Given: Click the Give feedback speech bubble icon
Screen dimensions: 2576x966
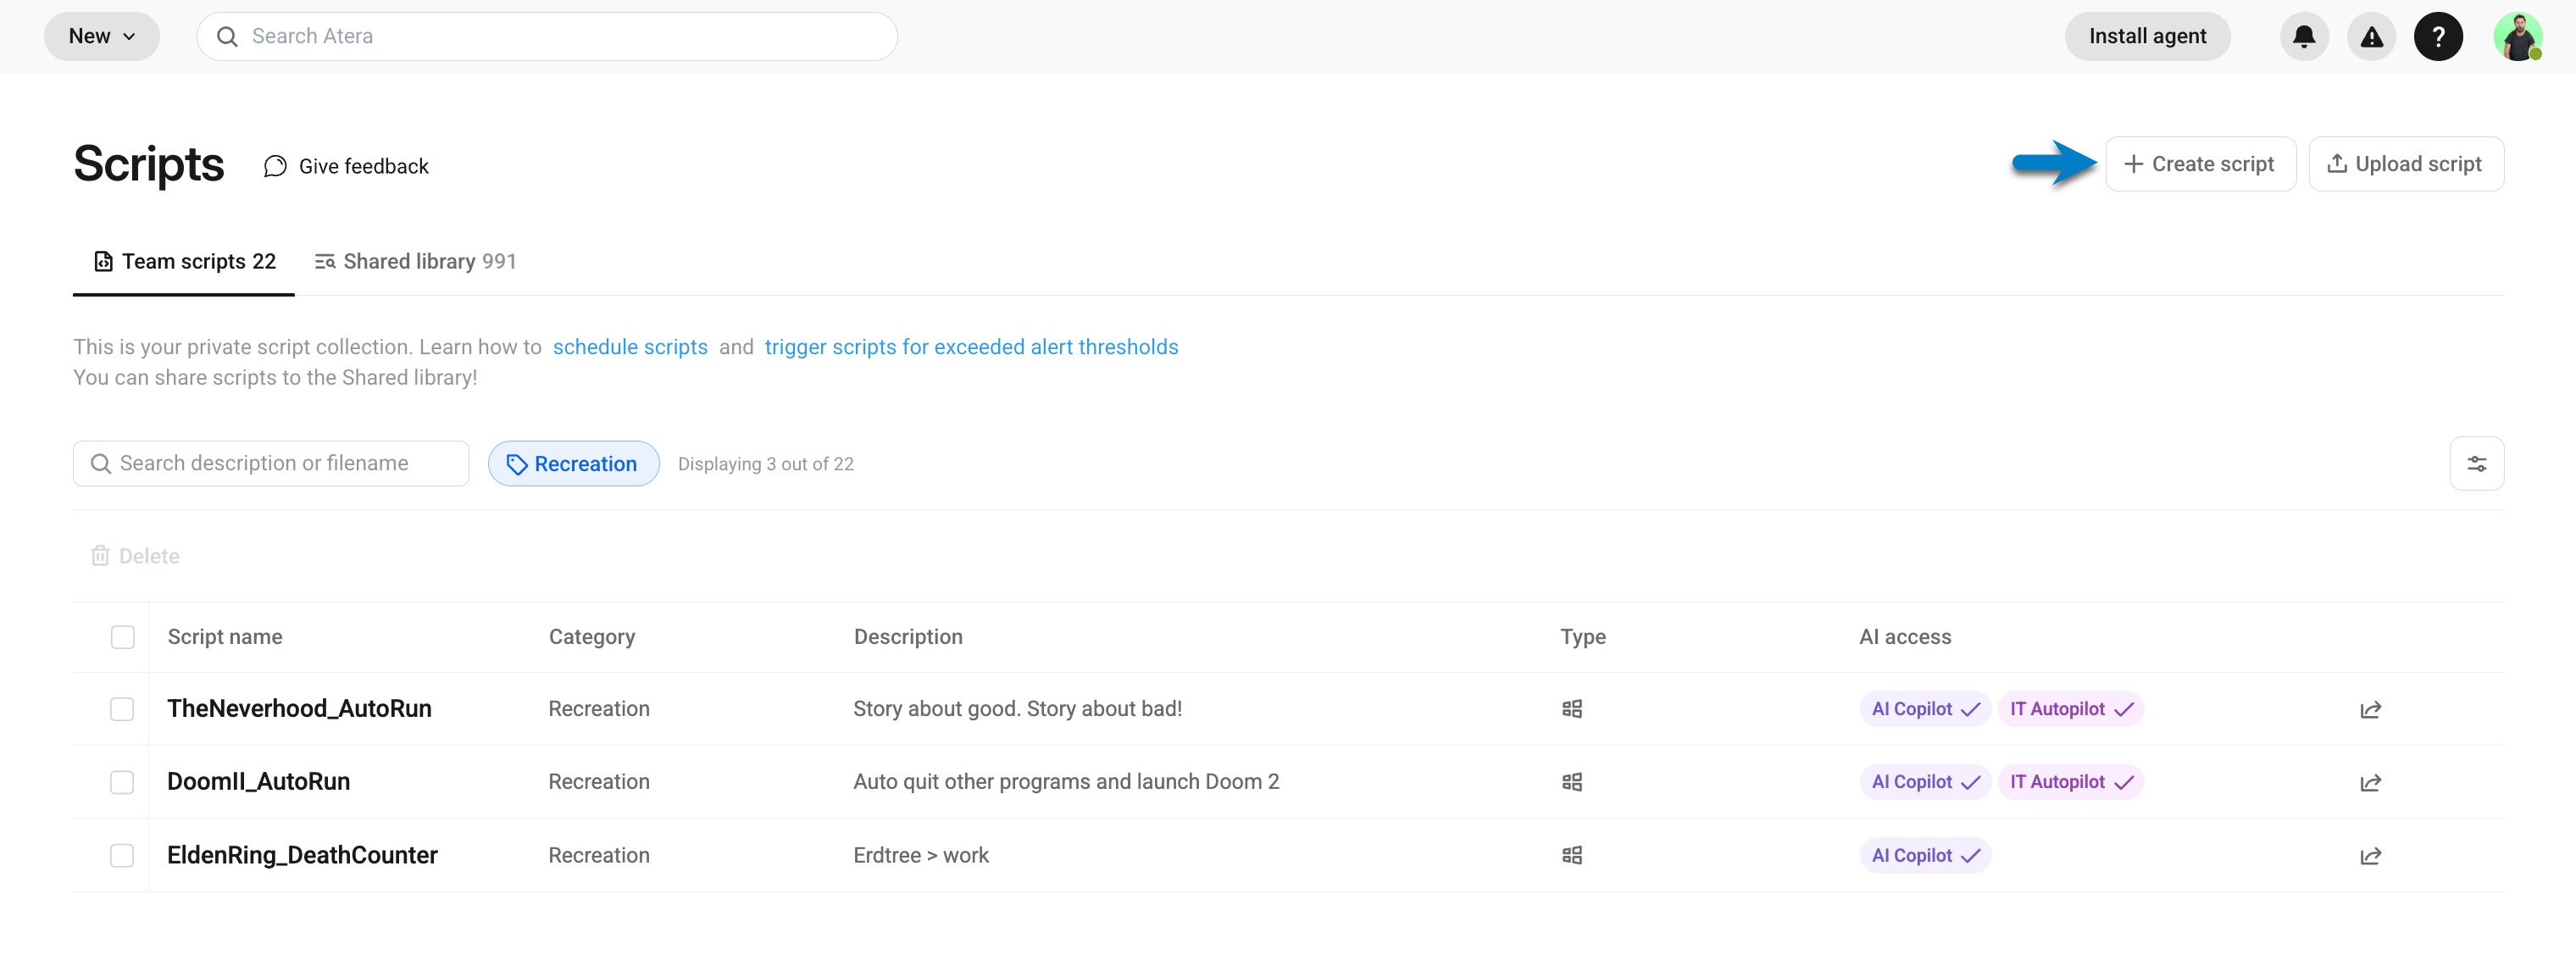Looking at the screenshot, I should [x=275, y=166].
